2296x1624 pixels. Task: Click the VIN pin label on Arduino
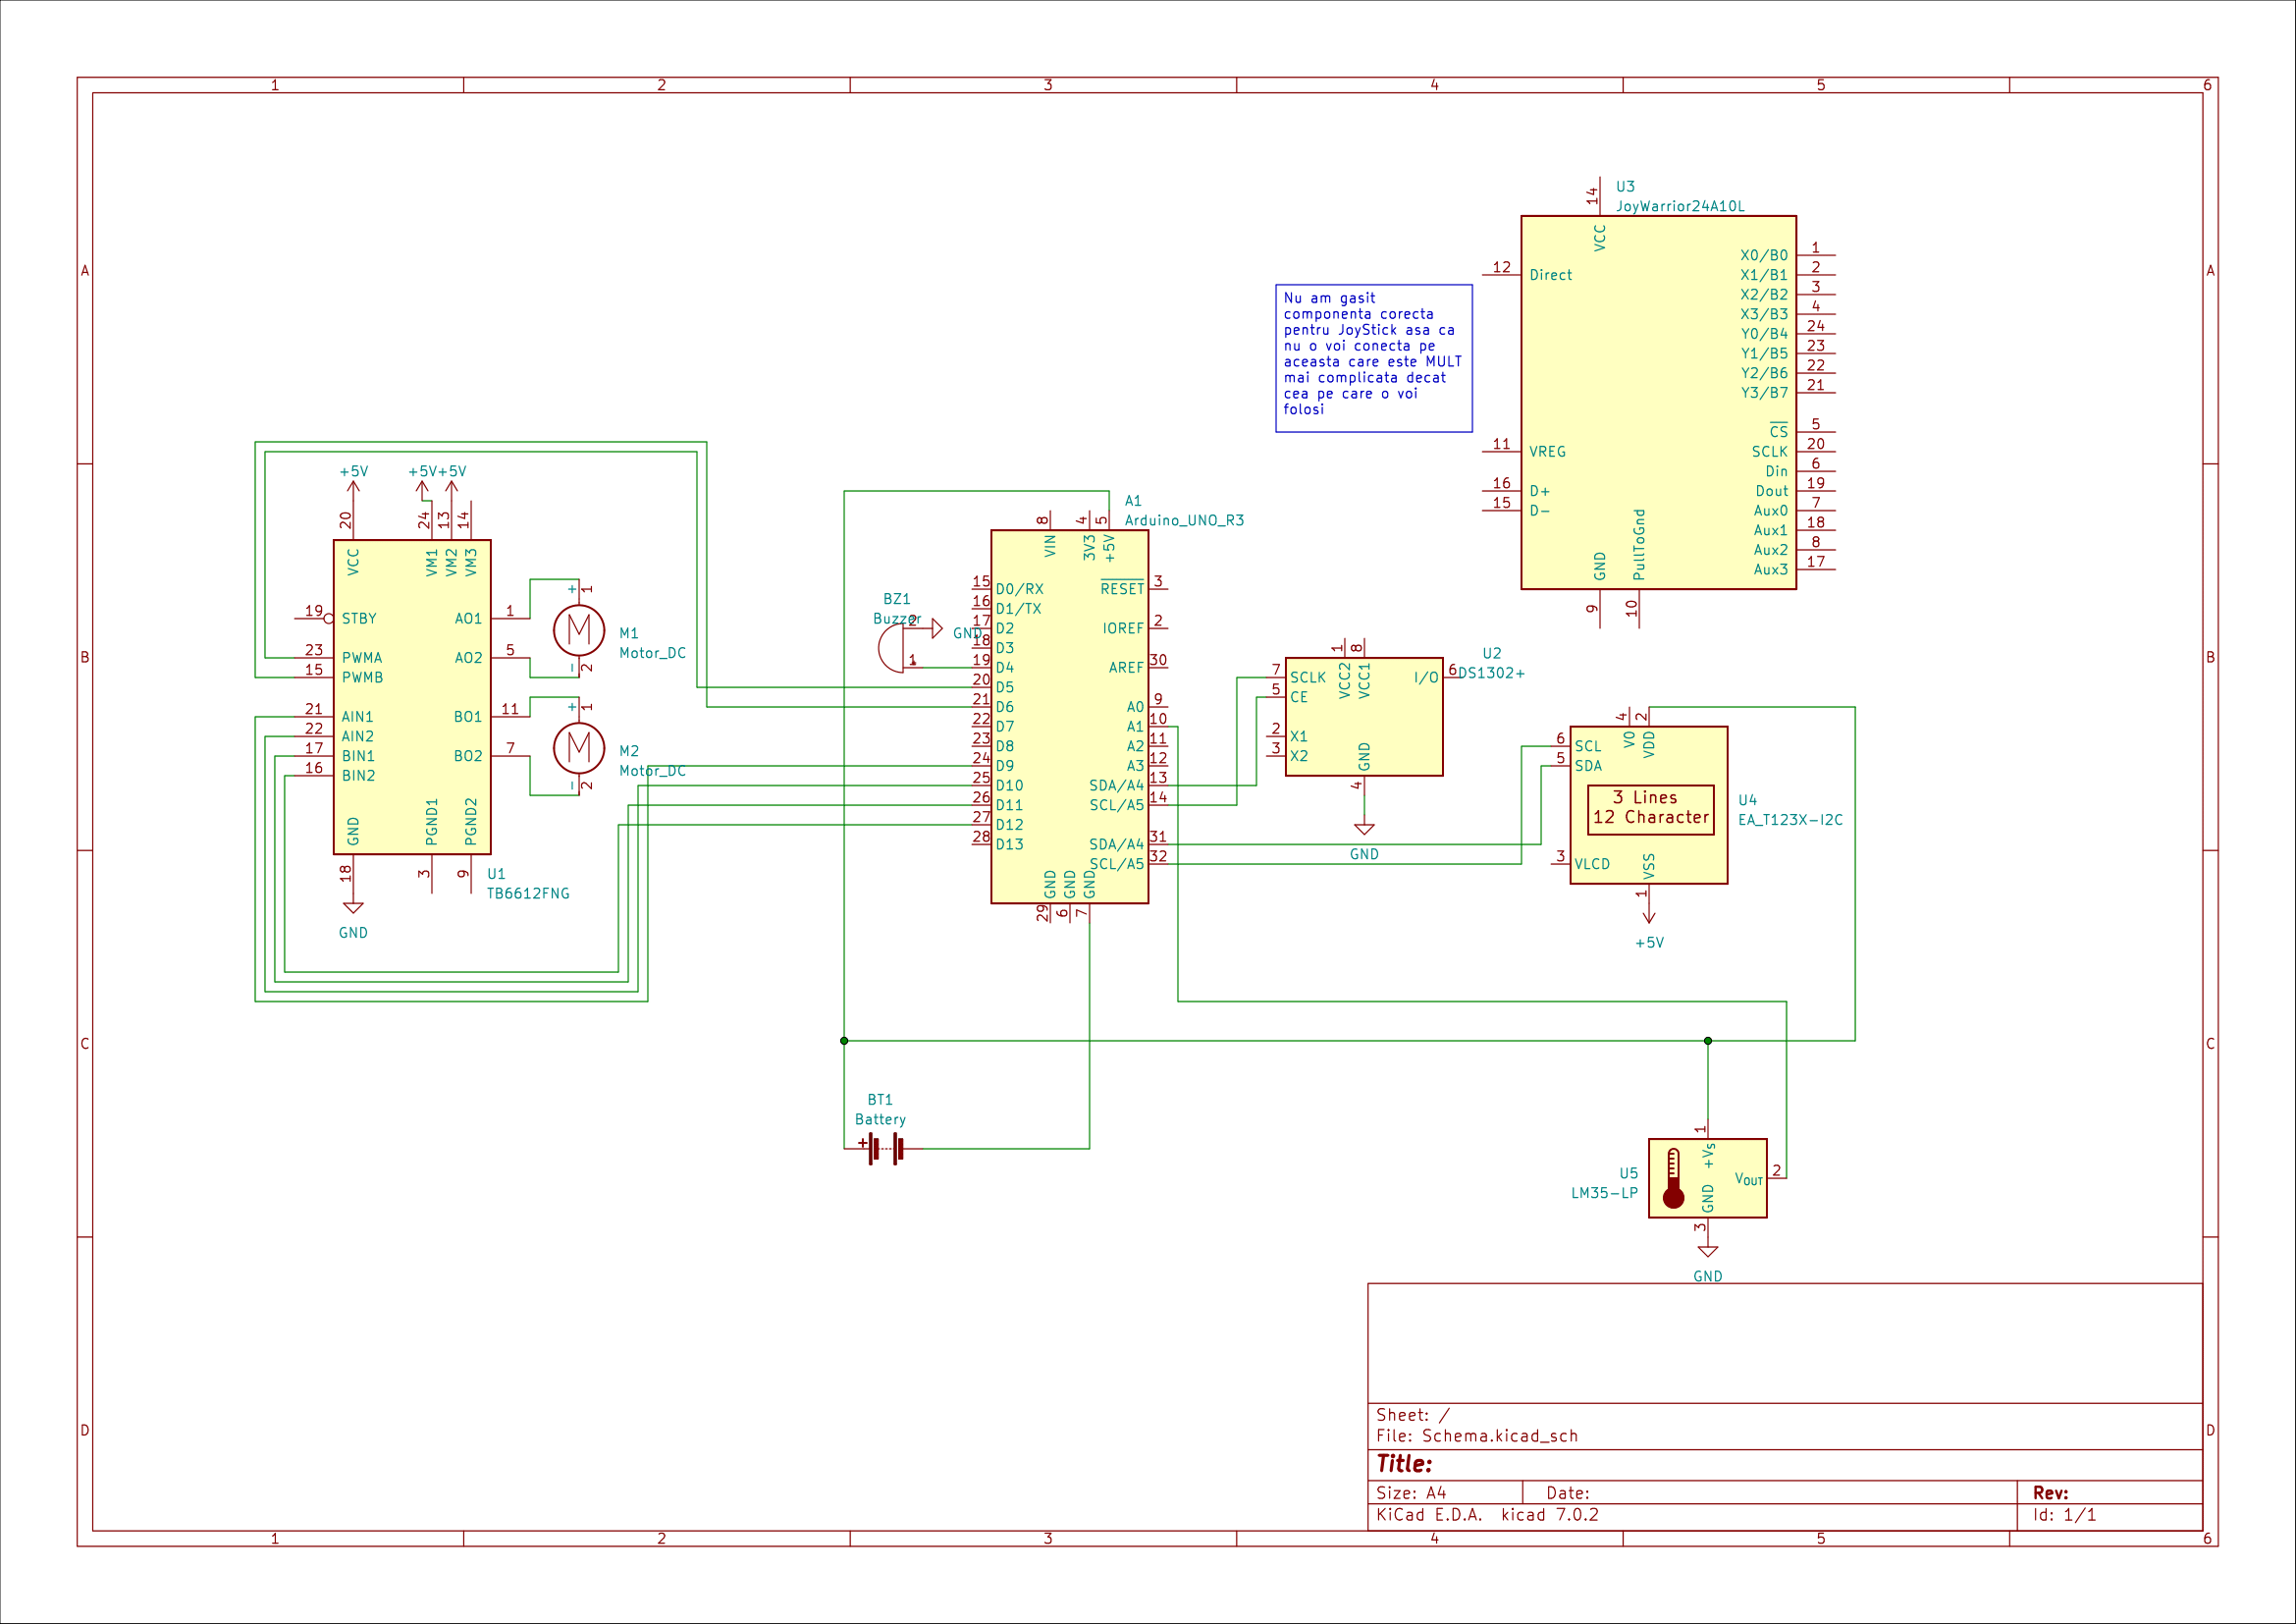1050,546
